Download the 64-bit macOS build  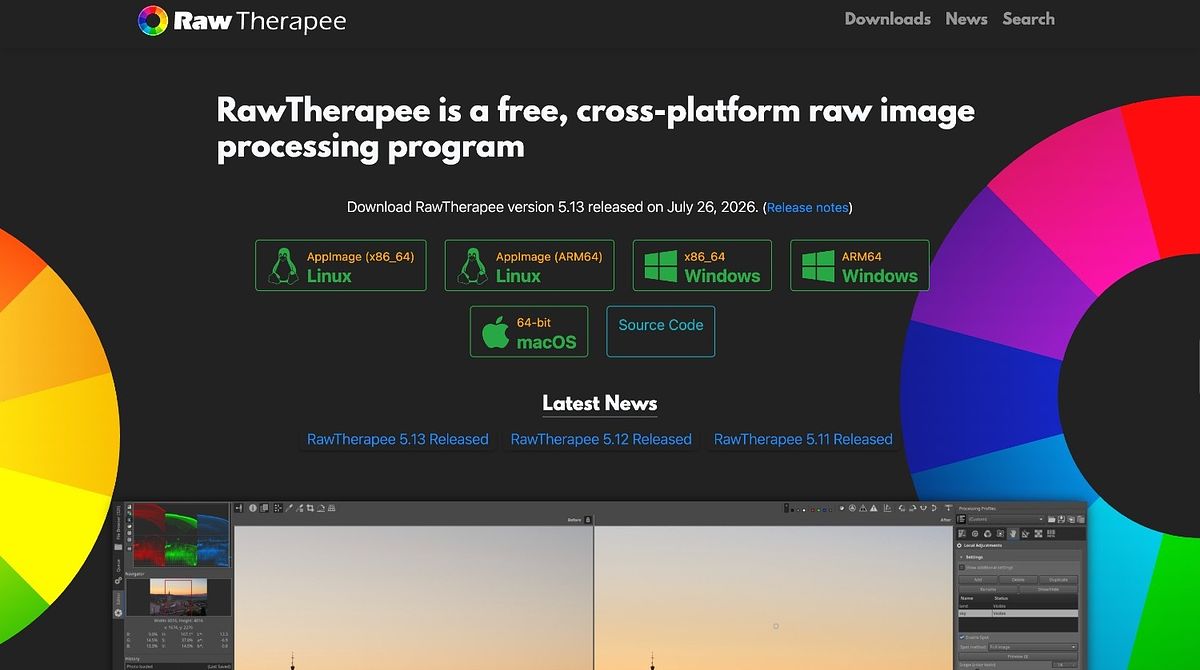(x=529, y=332)
